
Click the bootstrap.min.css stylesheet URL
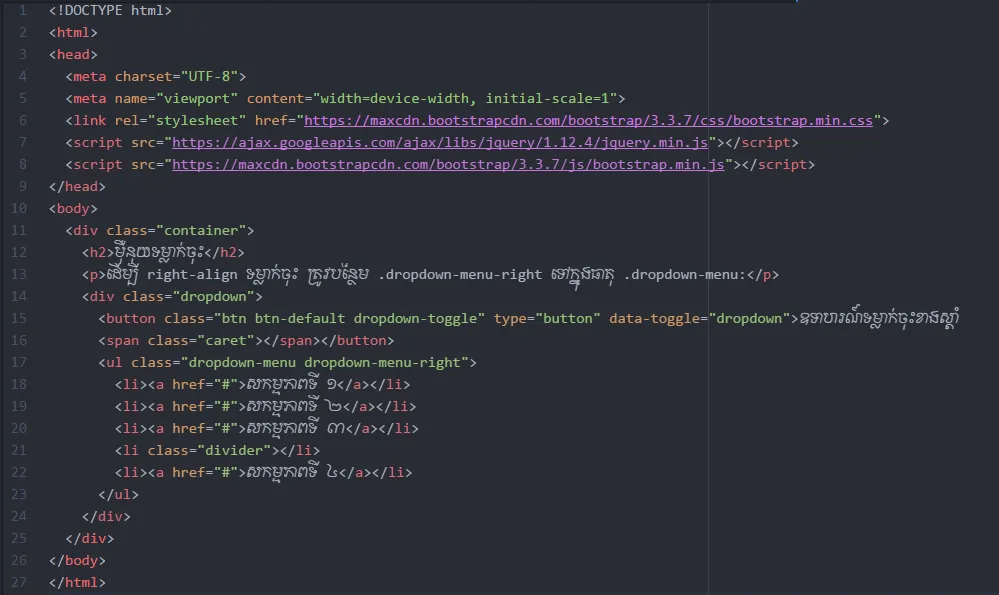pyautogui.click(x=588, y=120)
